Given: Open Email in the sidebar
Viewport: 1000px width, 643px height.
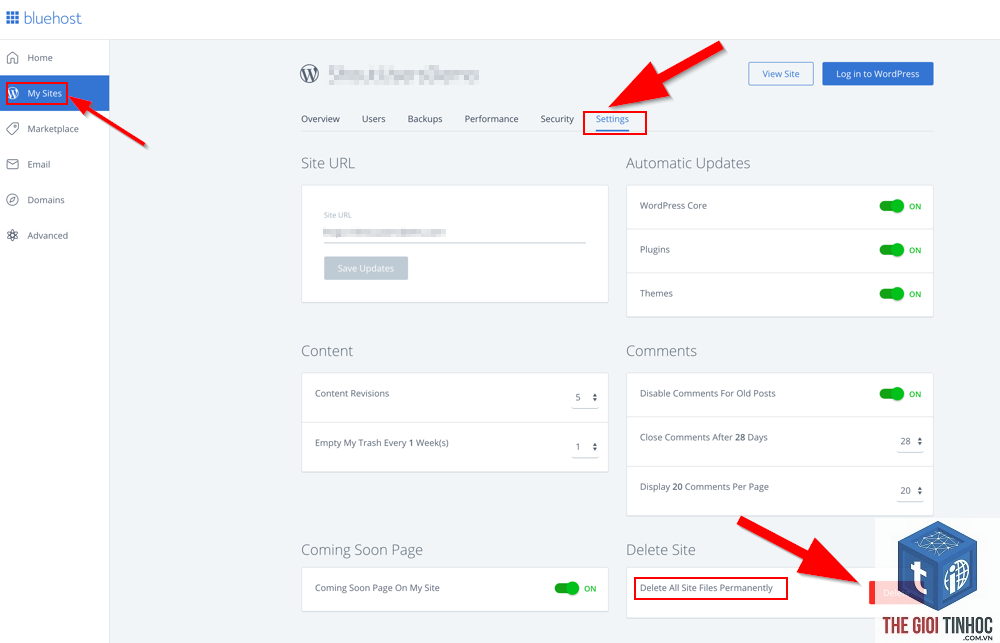Looking at the screenshot, I should point(54,165).
